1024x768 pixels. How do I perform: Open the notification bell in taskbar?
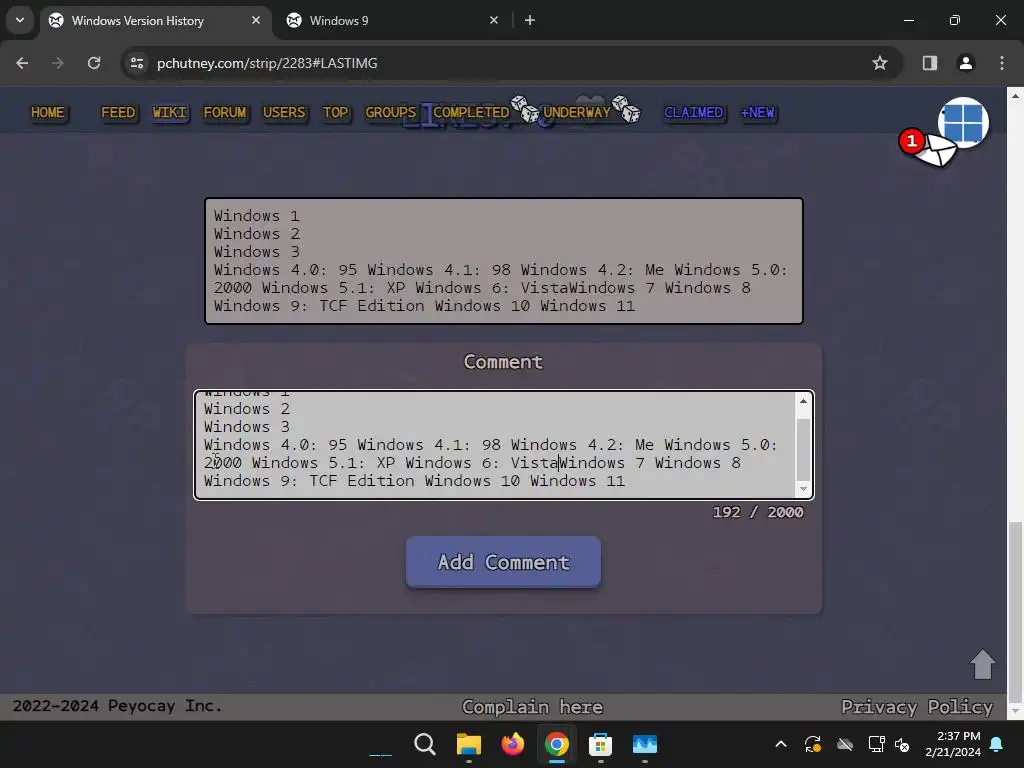[997, 744]
